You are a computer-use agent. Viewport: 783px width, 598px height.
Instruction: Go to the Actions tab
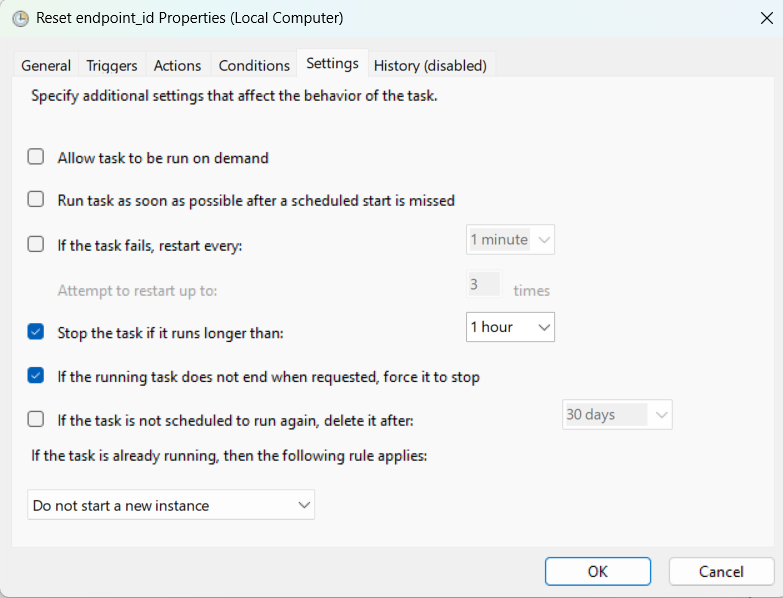(177, 65)
